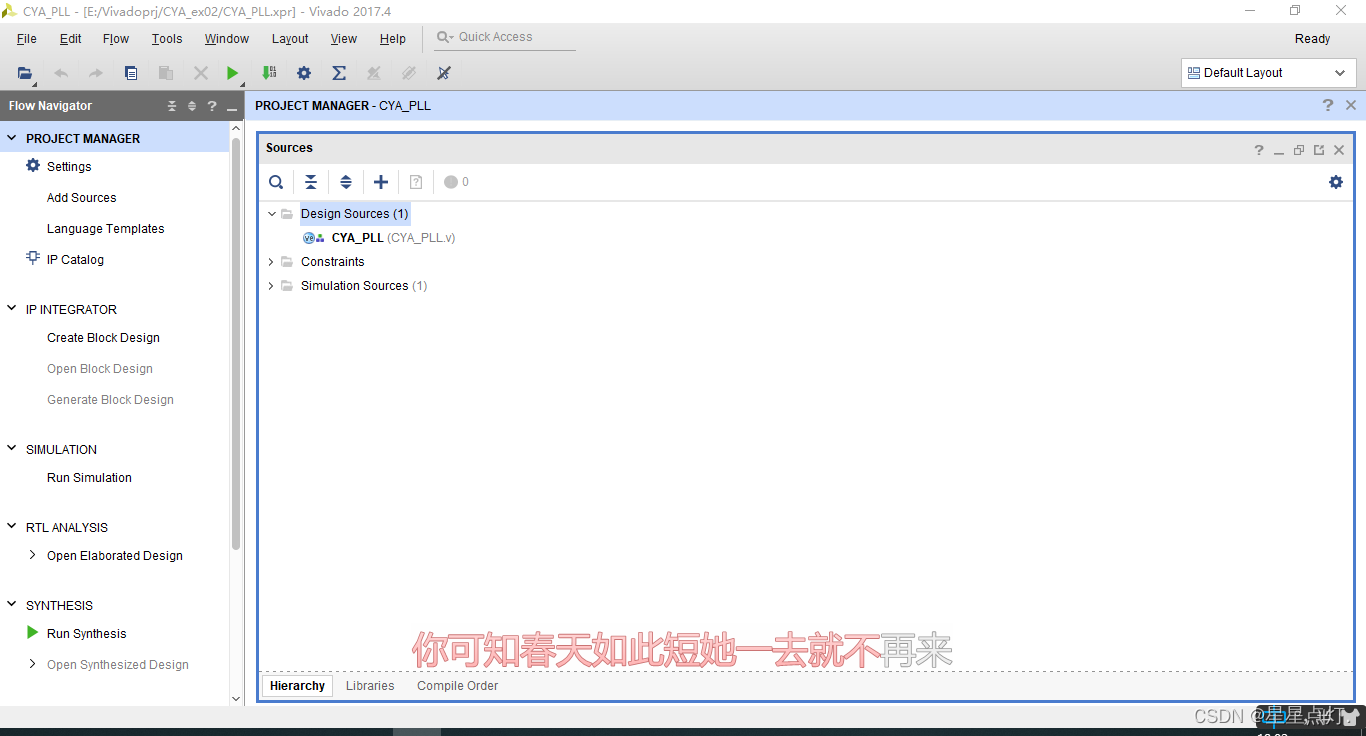Open the Settings gear in the main toolbar
Screen dimensions: 1366x736
point(304,72)
